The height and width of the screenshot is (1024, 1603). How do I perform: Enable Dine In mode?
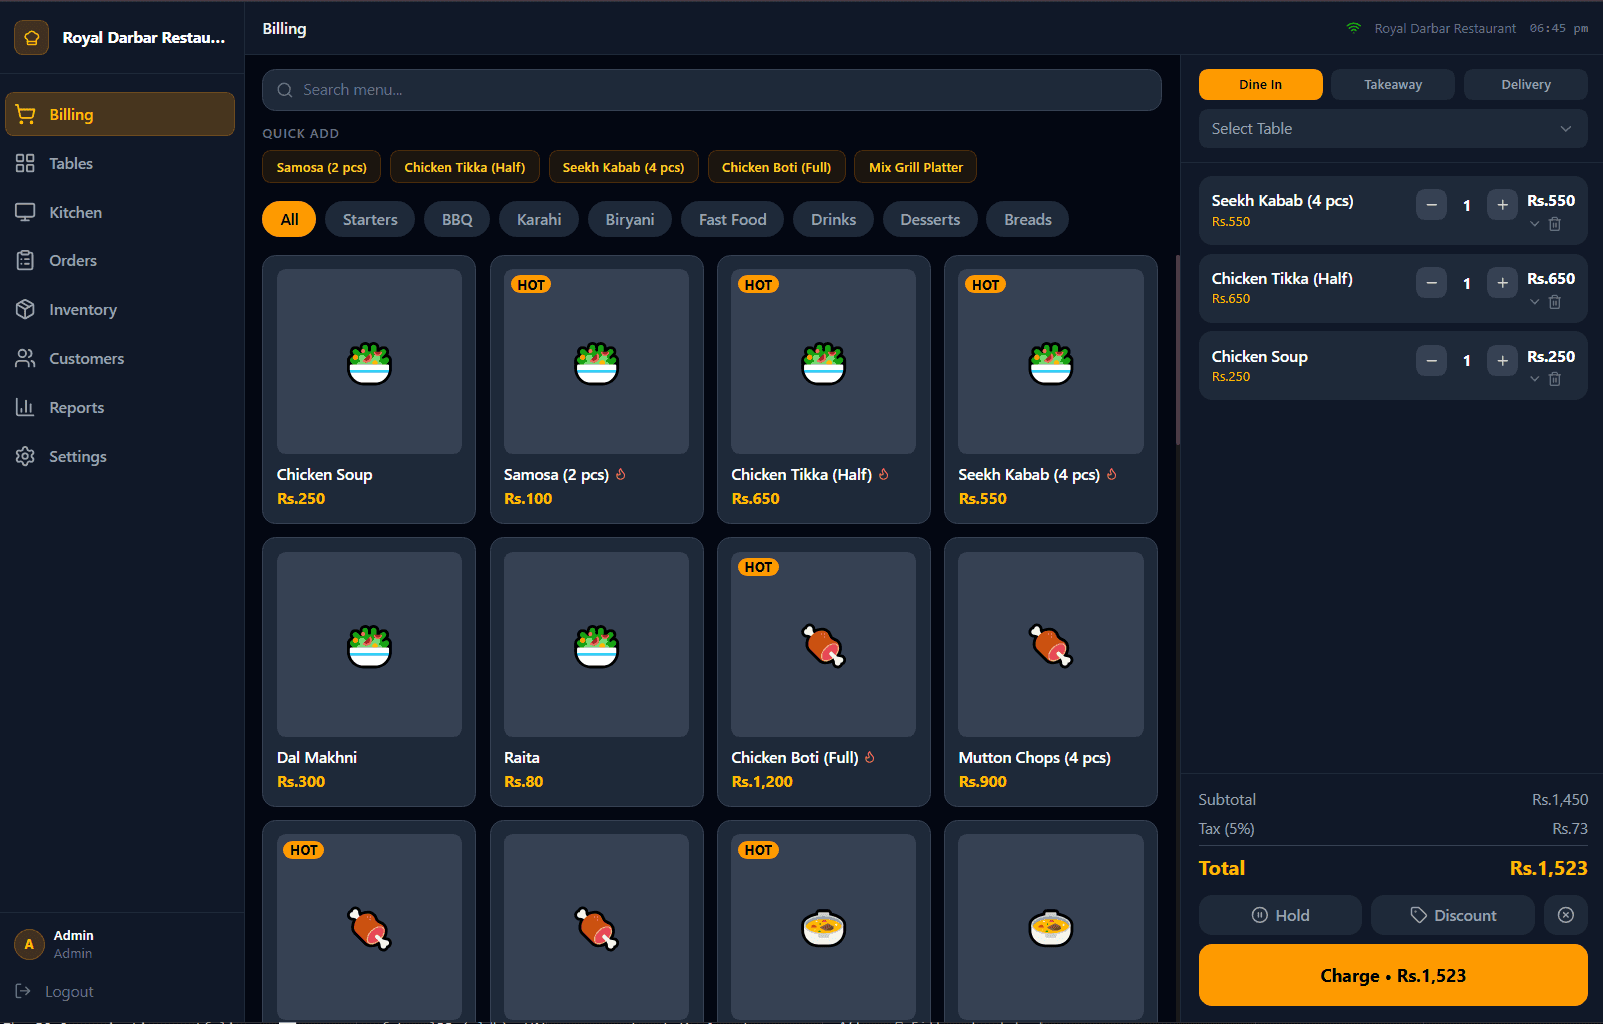click(1260, 84)
